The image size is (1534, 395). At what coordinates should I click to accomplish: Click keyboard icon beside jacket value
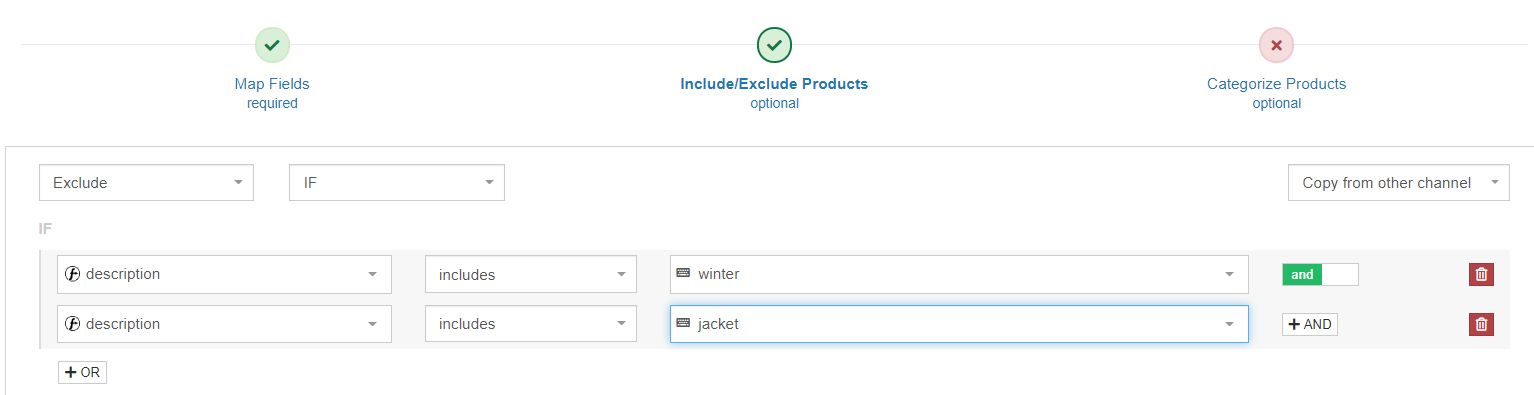coord(683,323)
